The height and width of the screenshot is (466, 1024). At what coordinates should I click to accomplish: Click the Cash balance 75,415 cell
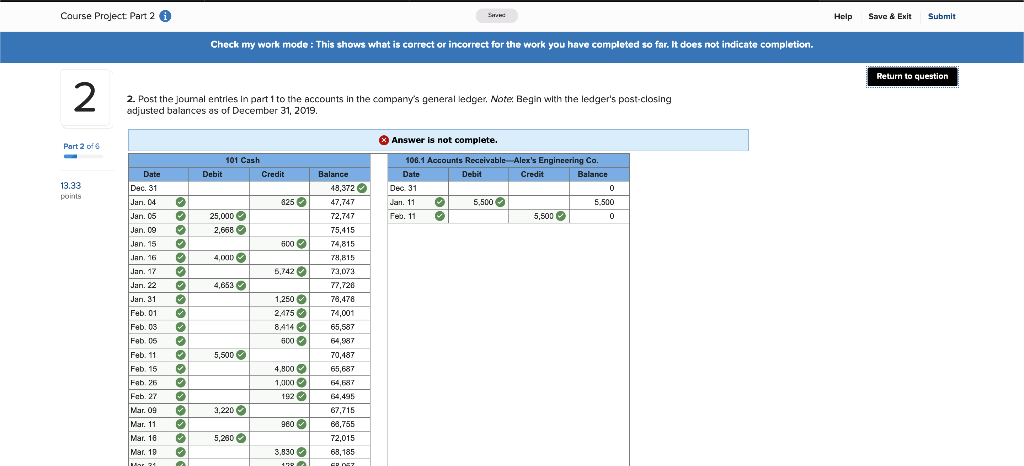[340, 230]
